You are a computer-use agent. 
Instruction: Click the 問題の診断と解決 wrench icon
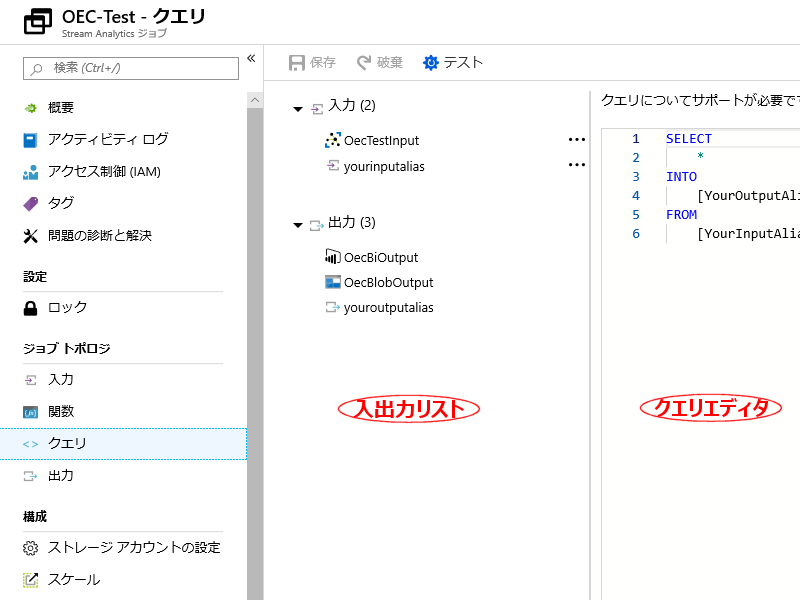(31, 236)
